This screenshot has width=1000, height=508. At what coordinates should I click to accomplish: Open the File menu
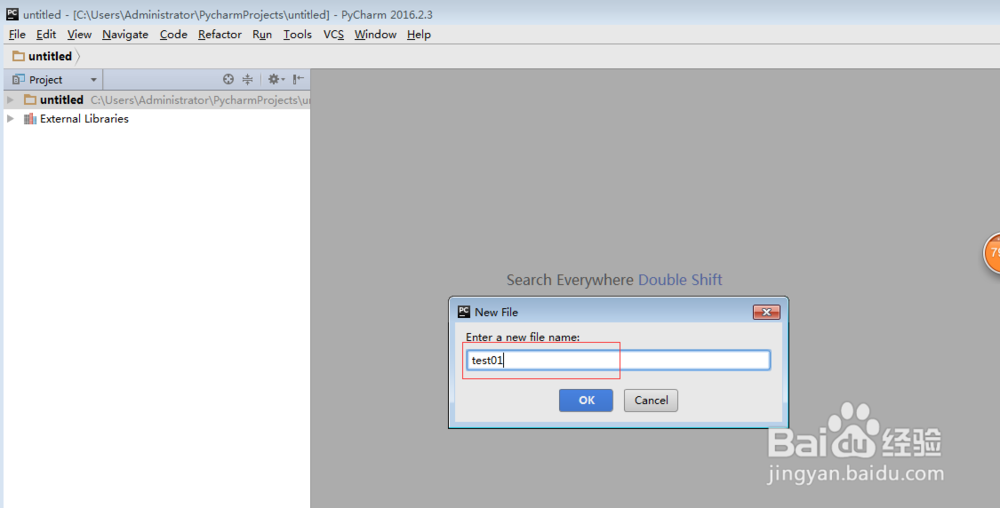click(x=17, y=34)
